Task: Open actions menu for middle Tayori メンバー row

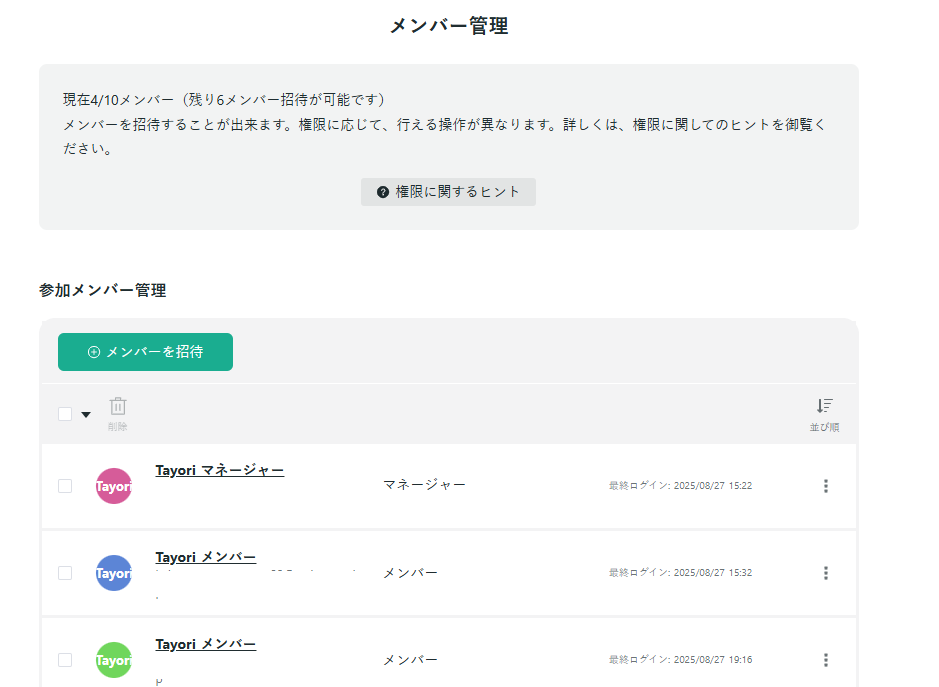Action: (826, 573)
